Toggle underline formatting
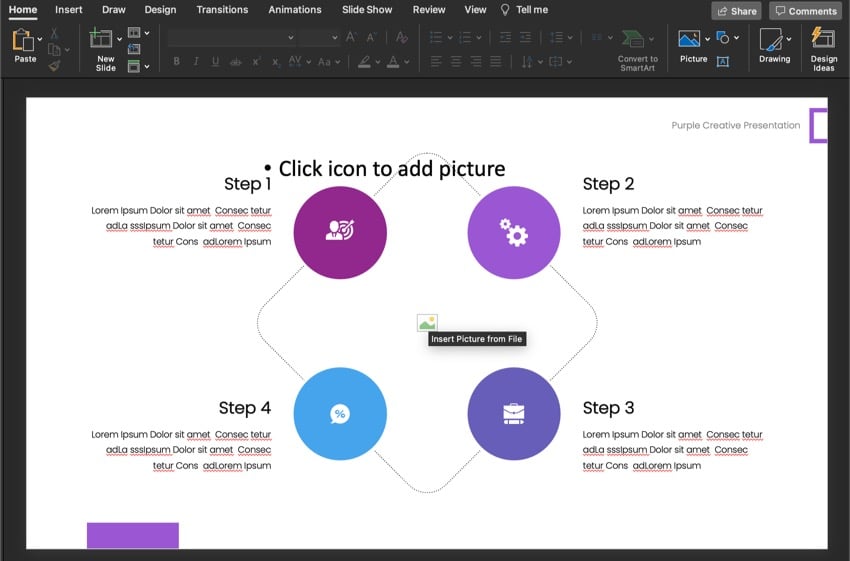This screenshot has width=850, height=561. (x=215, y=61)
